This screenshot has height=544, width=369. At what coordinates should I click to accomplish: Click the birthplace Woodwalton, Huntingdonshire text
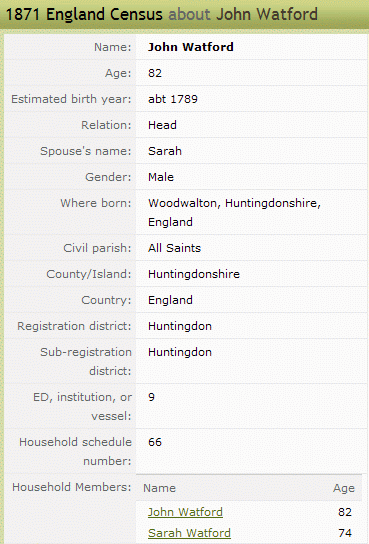coord(234,203)
